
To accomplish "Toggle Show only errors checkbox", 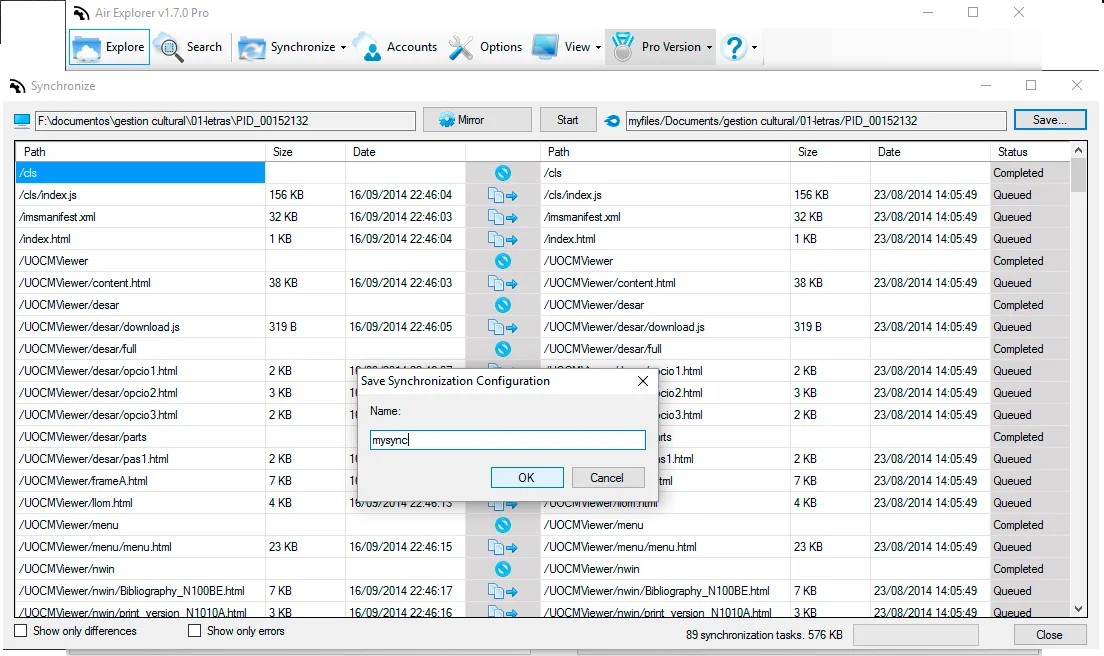I will (x=194, y=631).
